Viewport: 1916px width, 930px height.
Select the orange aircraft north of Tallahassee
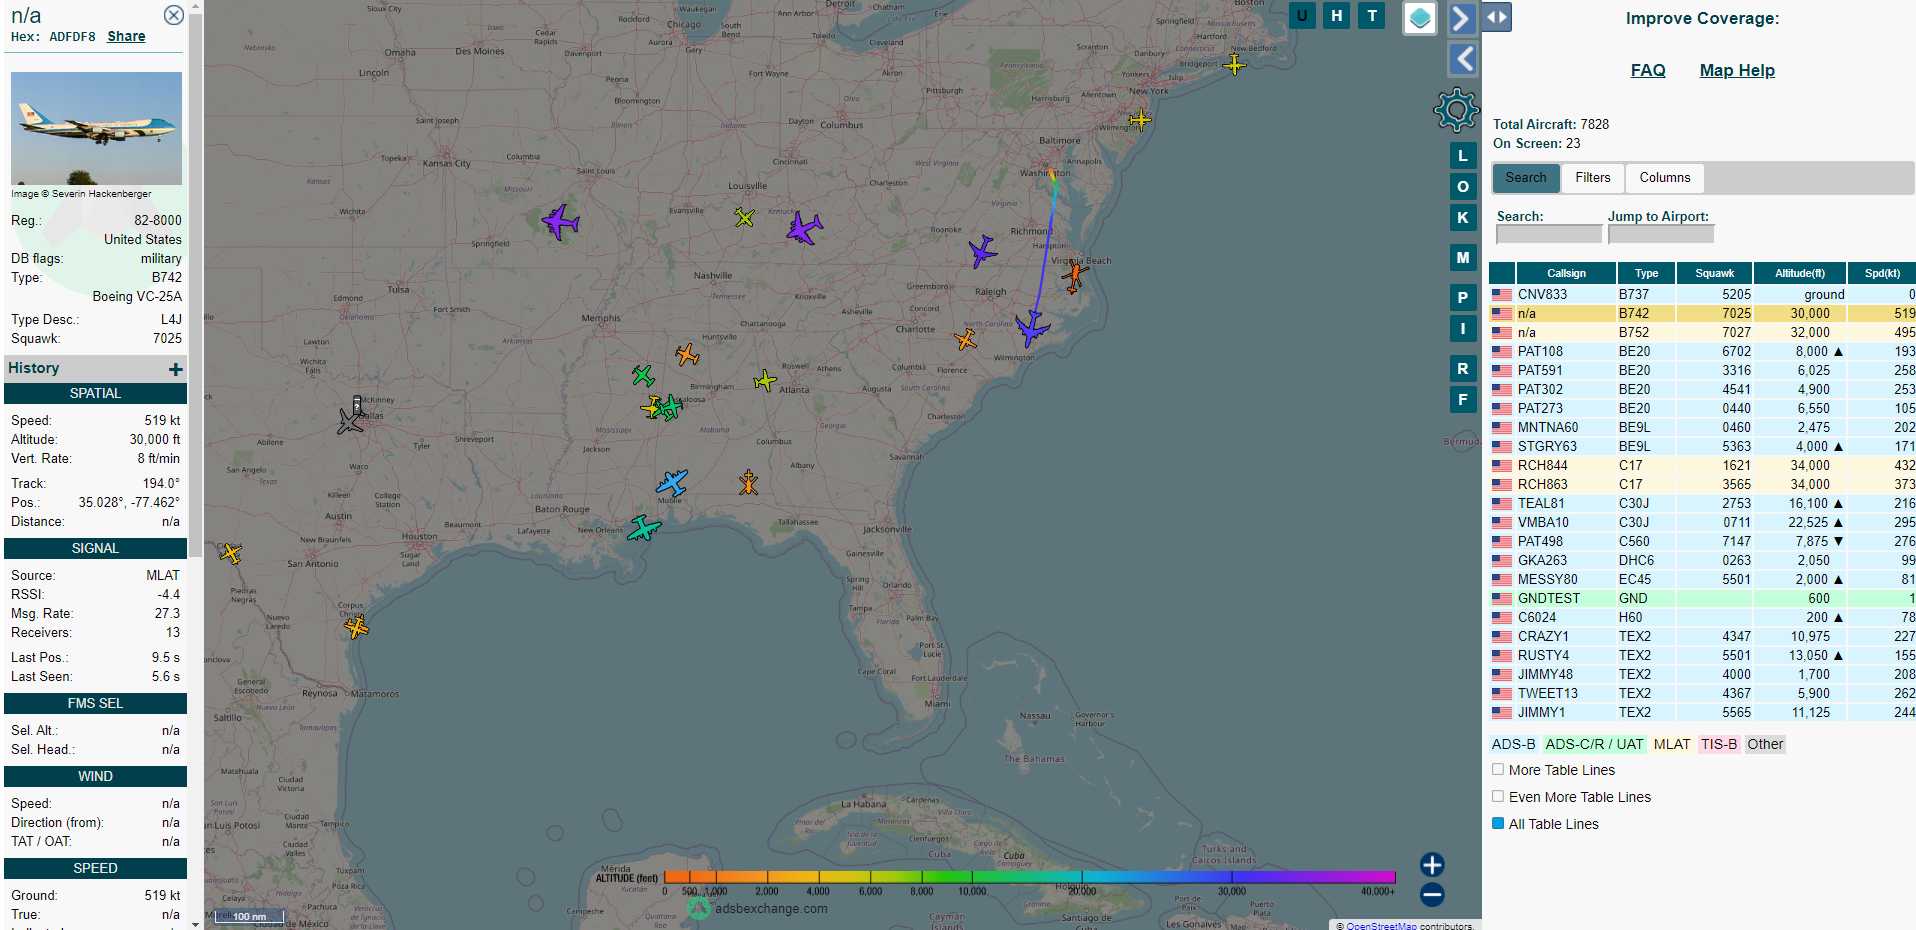click(x=748, y=483)
